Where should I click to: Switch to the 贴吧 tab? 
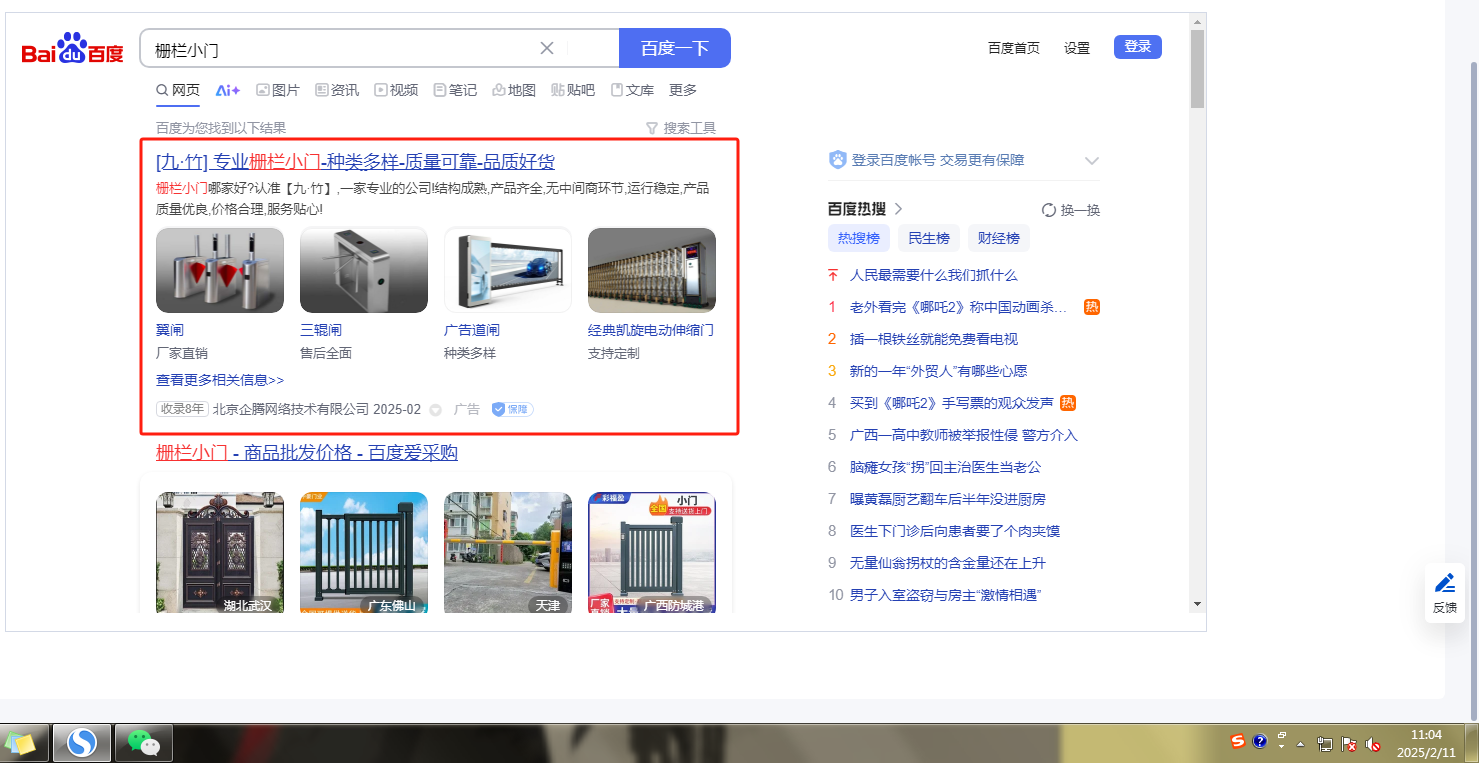pyautogui.click(x=573, y=90)
